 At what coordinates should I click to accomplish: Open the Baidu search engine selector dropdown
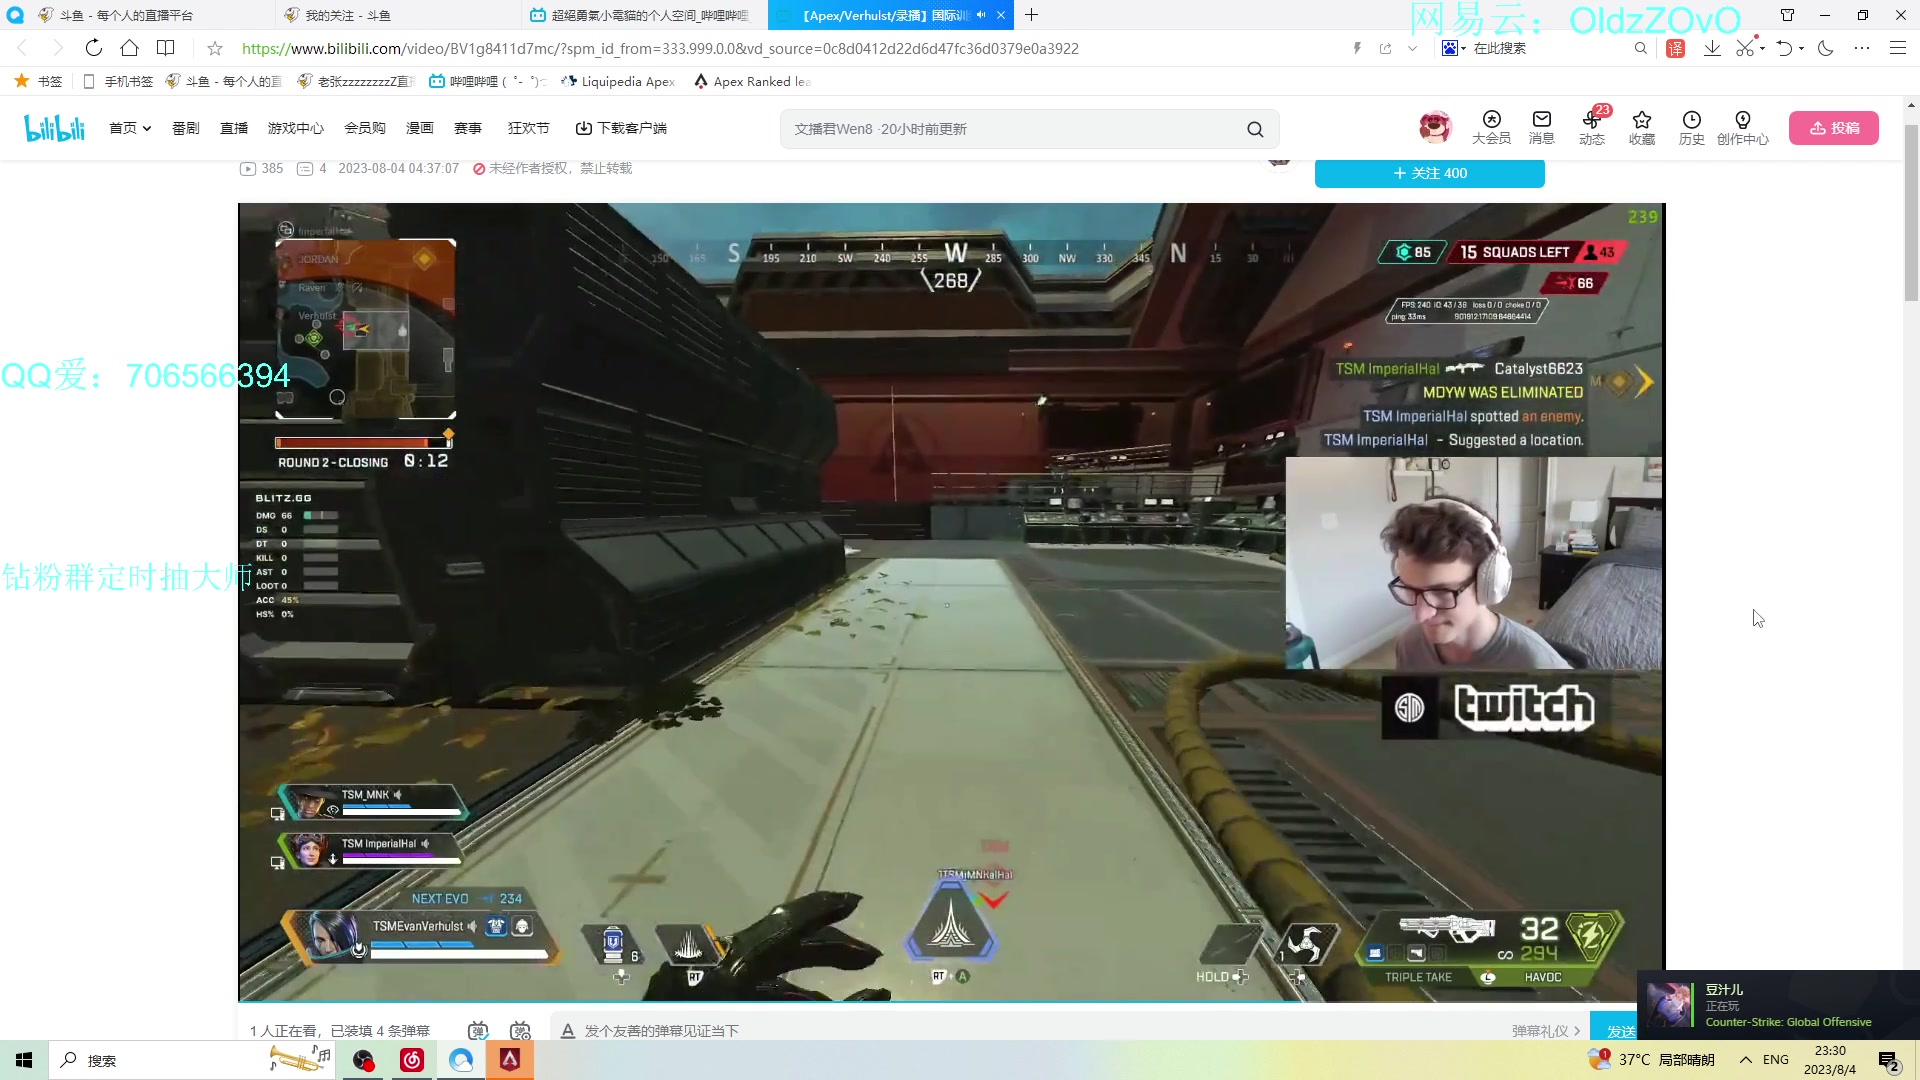[1453, 48]
